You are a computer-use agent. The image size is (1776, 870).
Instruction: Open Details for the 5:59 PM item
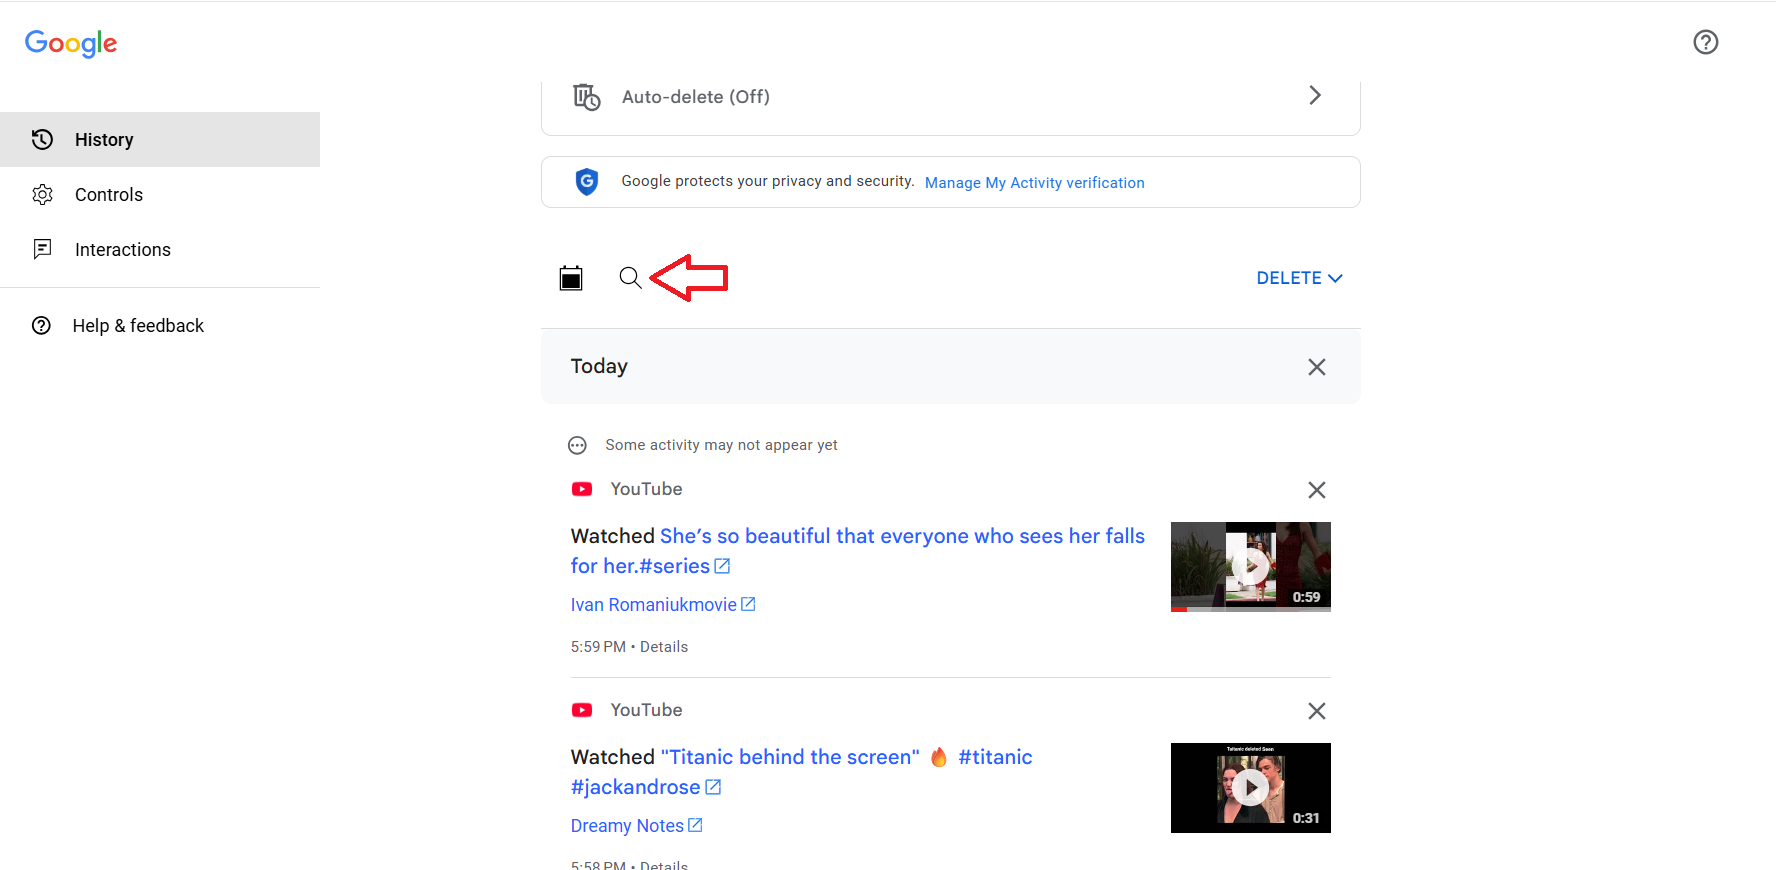pyautogui.click(x=664, y=647)
